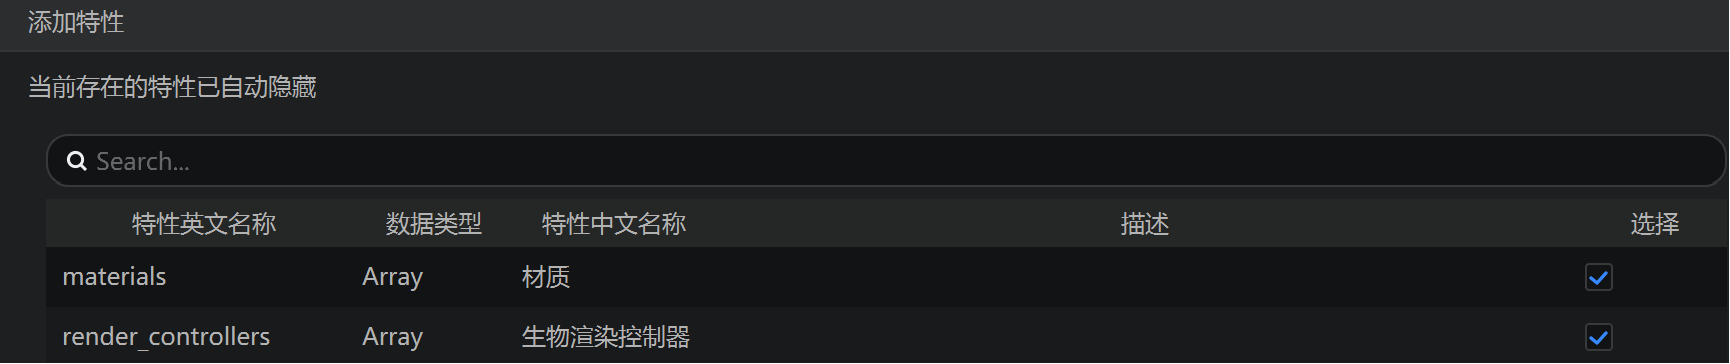1730x364 pixels.
Task: Click the 材质 Chinese name cell
Action: coord(546,277)
